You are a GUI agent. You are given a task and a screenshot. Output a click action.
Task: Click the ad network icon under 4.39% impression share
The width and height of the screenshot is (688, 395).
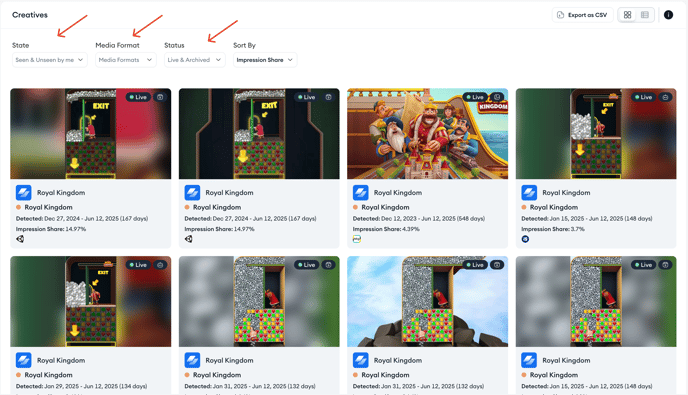[x=357, y=239]
